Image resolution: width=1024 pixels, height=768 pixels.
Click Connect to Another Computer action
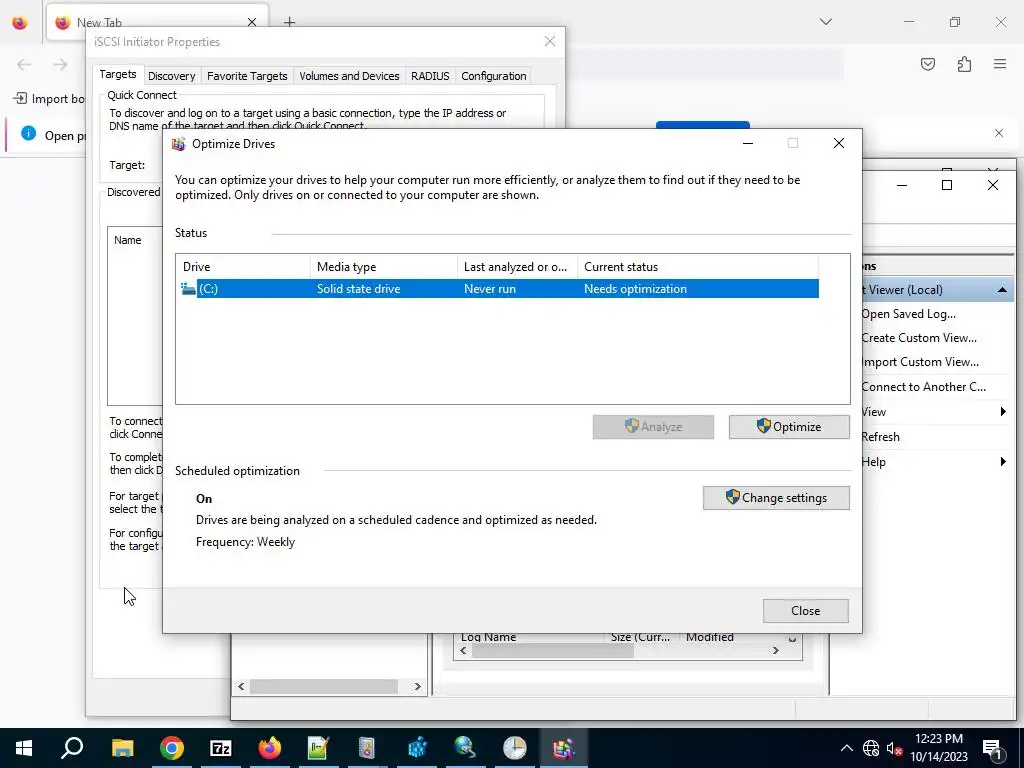(923, 387)
